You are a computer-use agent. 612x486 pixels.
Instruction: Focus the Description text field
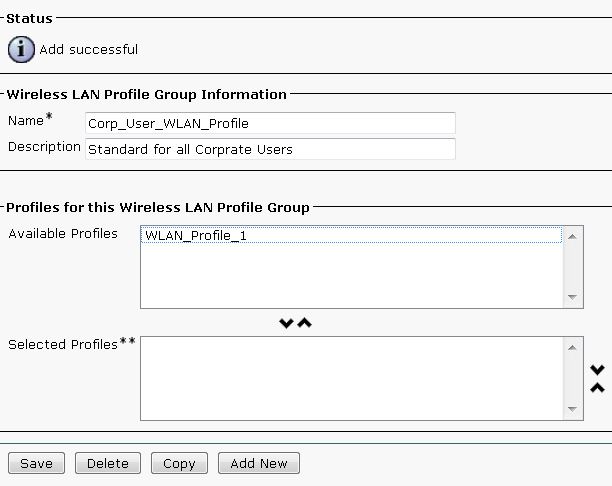pyautogui.click(x=270, y=149)
